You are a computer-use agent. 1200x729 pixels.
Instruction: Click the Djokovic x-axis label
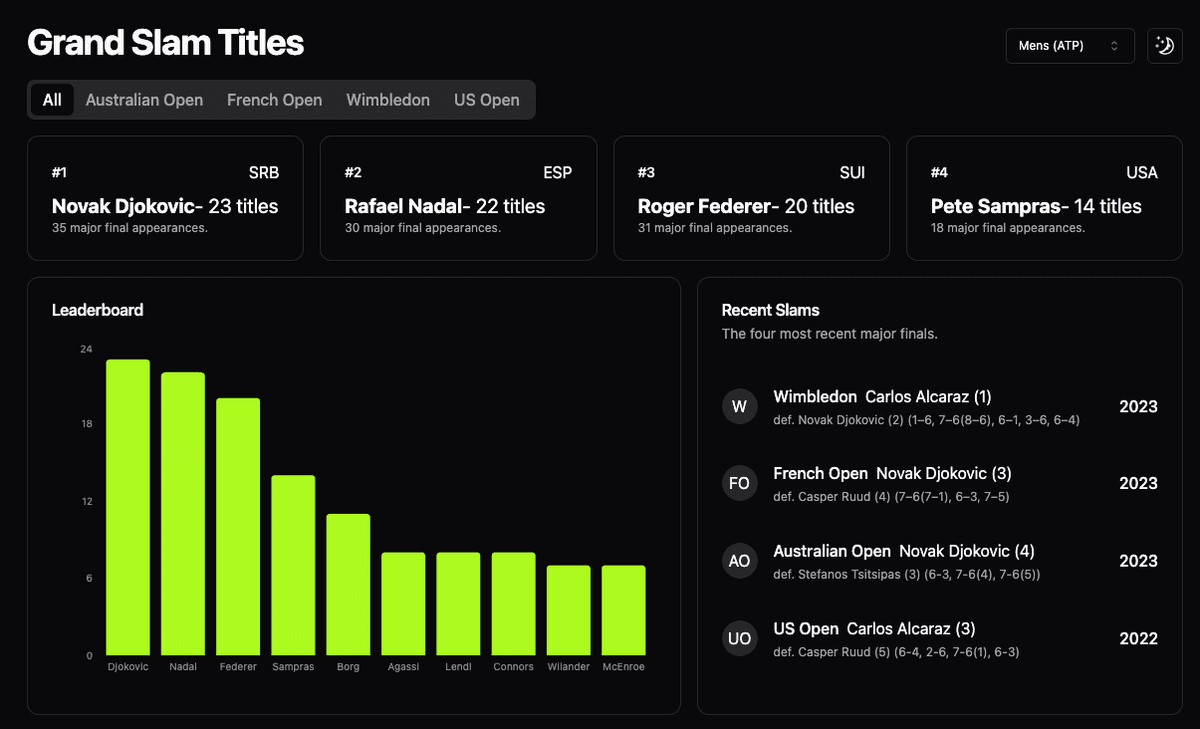128,667
